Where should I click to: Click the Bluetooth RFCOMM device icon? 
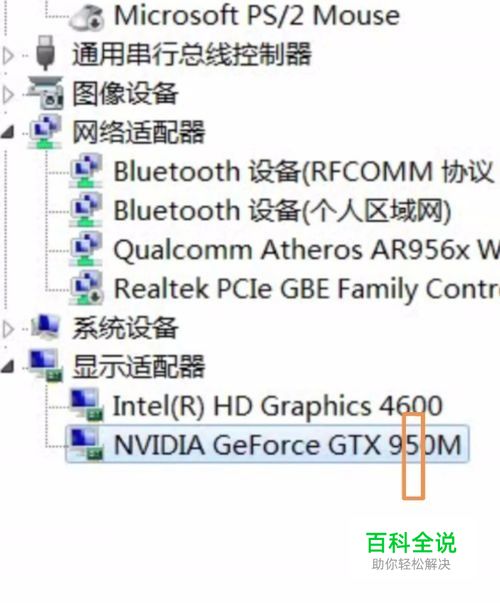click(85, 170)
